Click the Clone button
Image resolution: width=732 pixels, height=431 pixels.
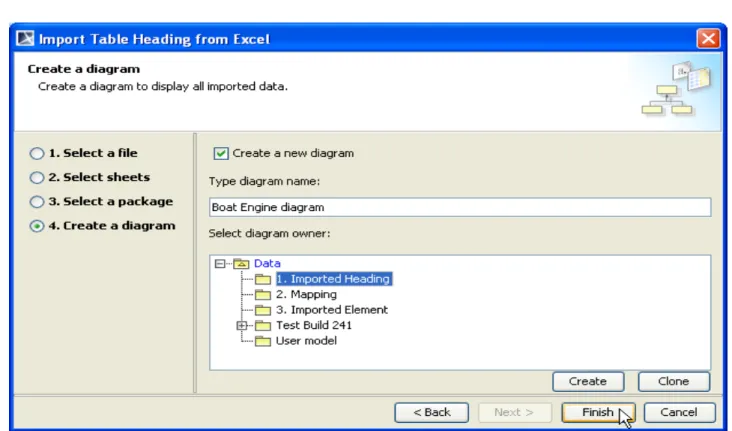[x=674, y=382]
